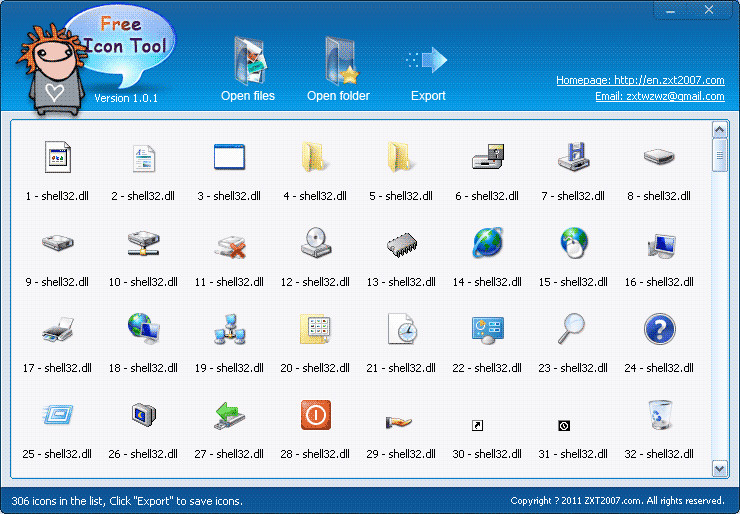Click the scrollbar up arrow
Screen dimensions: 740x514
720,129
